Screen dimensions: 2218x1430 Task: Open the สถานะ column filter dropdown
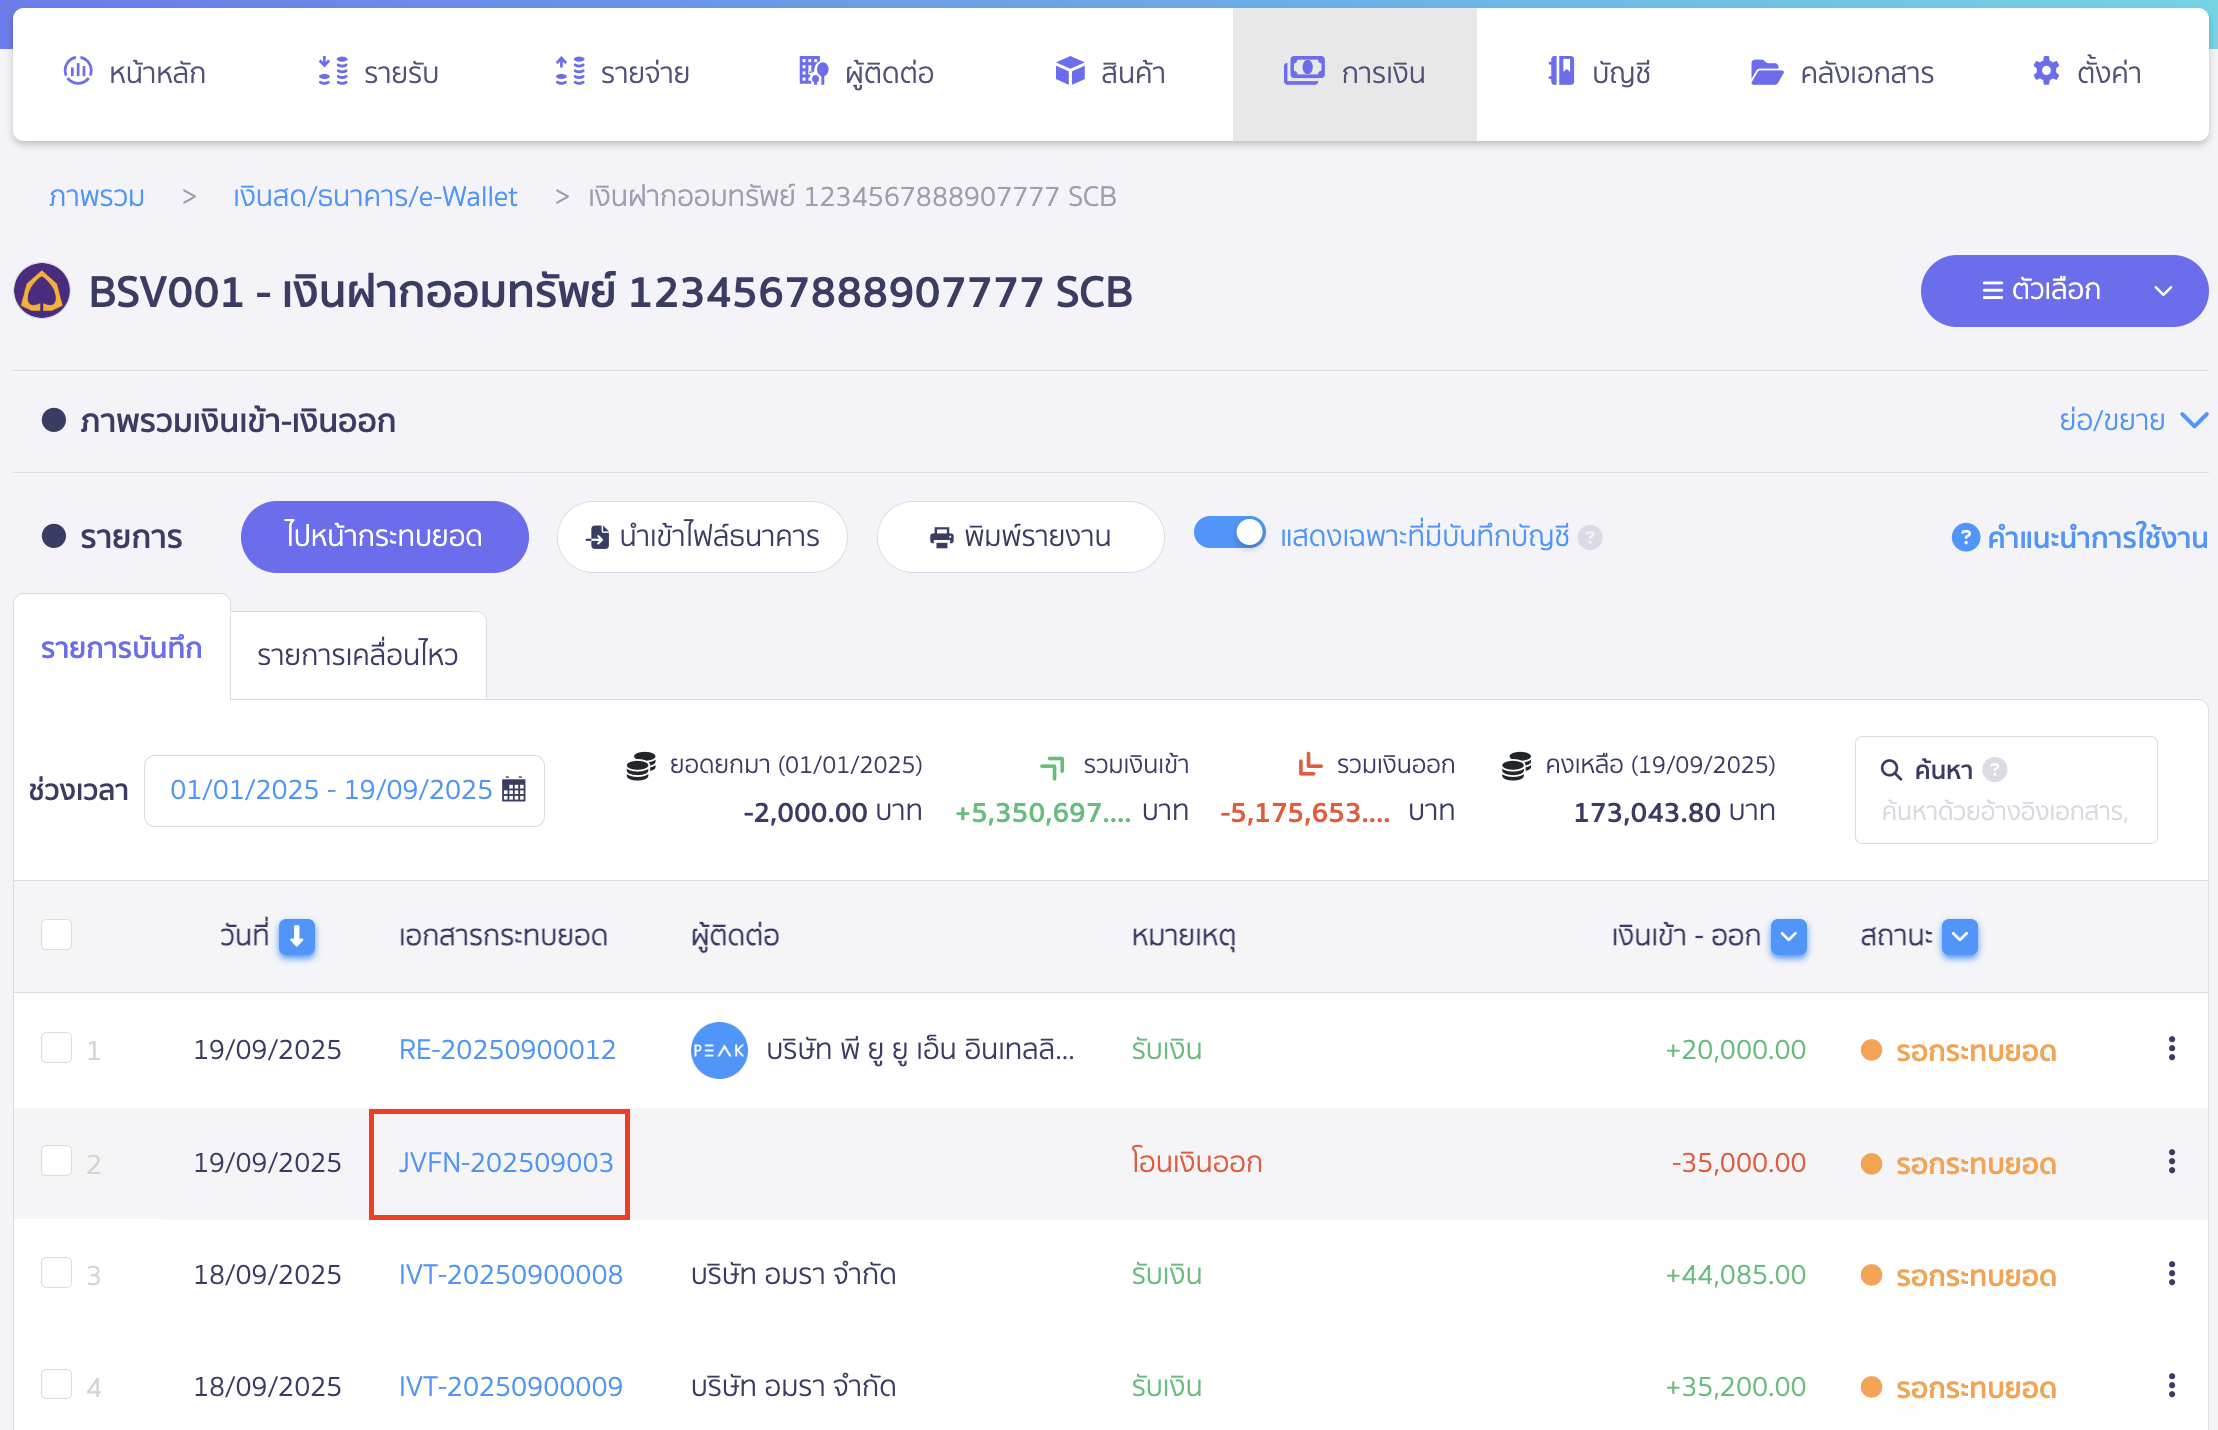point(1959,936)
